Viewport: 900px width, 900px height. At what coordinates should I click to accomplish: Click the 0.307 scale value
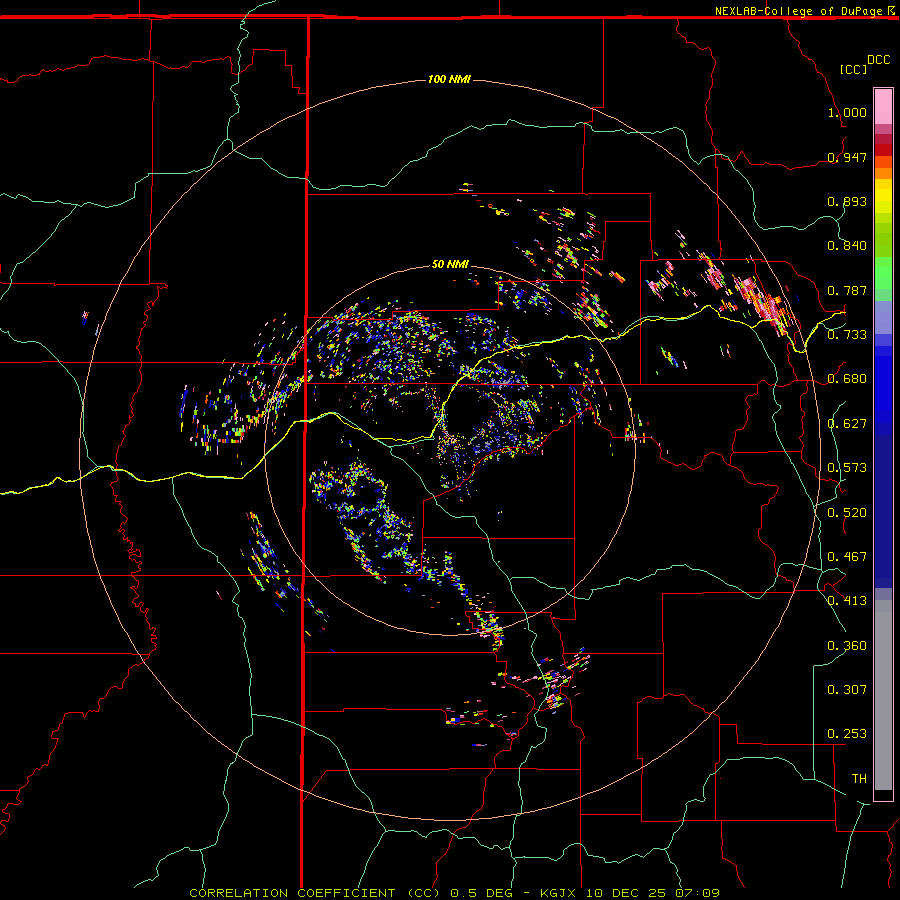pos(847,690)
